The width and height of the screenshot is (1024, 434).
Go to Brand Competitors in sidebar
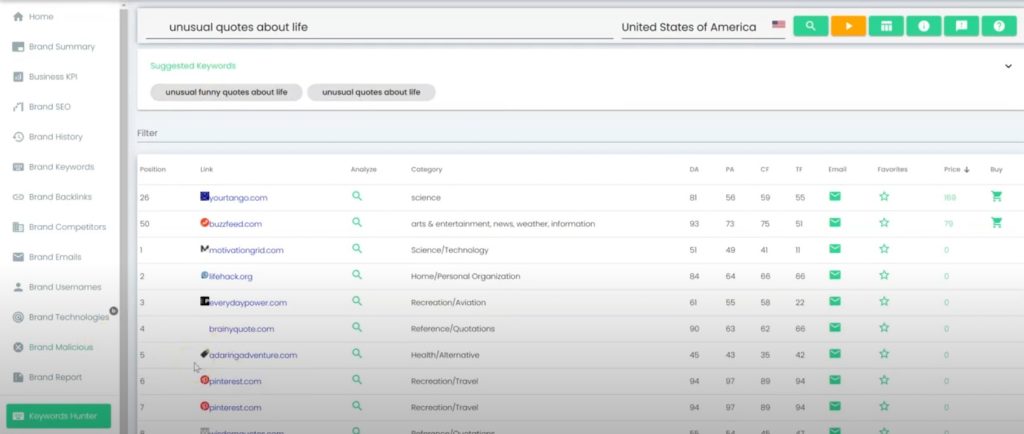point(66,227)
